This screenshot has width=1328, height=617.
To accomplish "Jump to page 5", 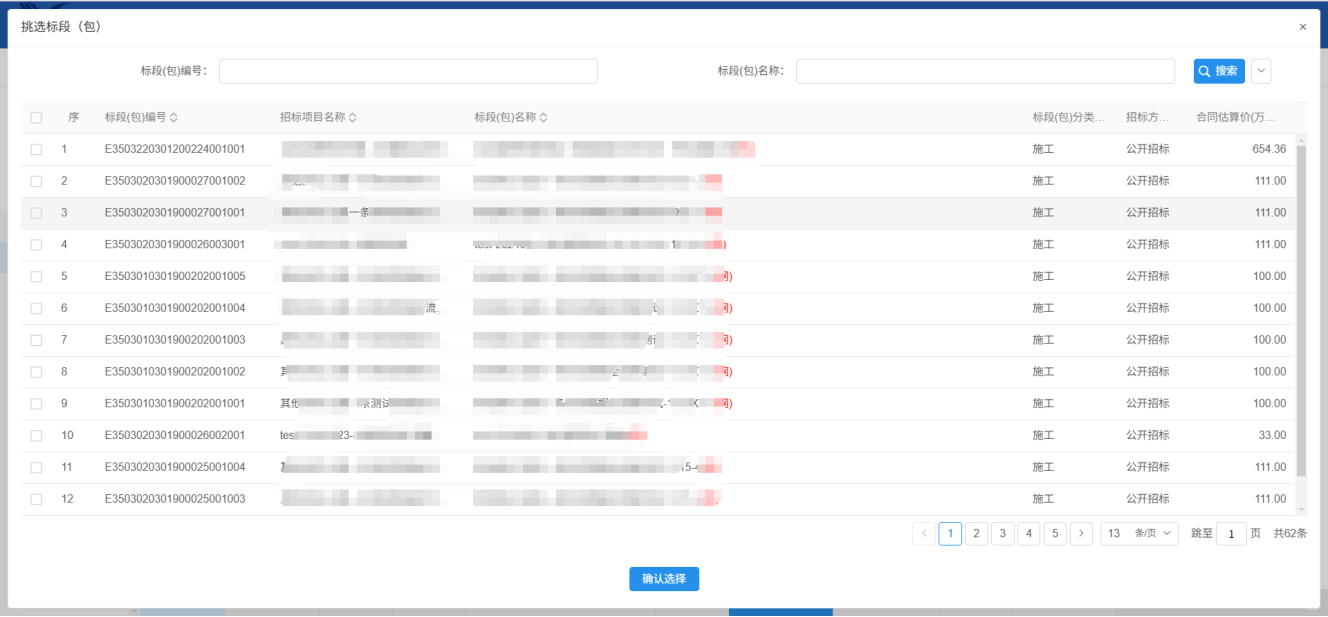I will click(1055, 534).
